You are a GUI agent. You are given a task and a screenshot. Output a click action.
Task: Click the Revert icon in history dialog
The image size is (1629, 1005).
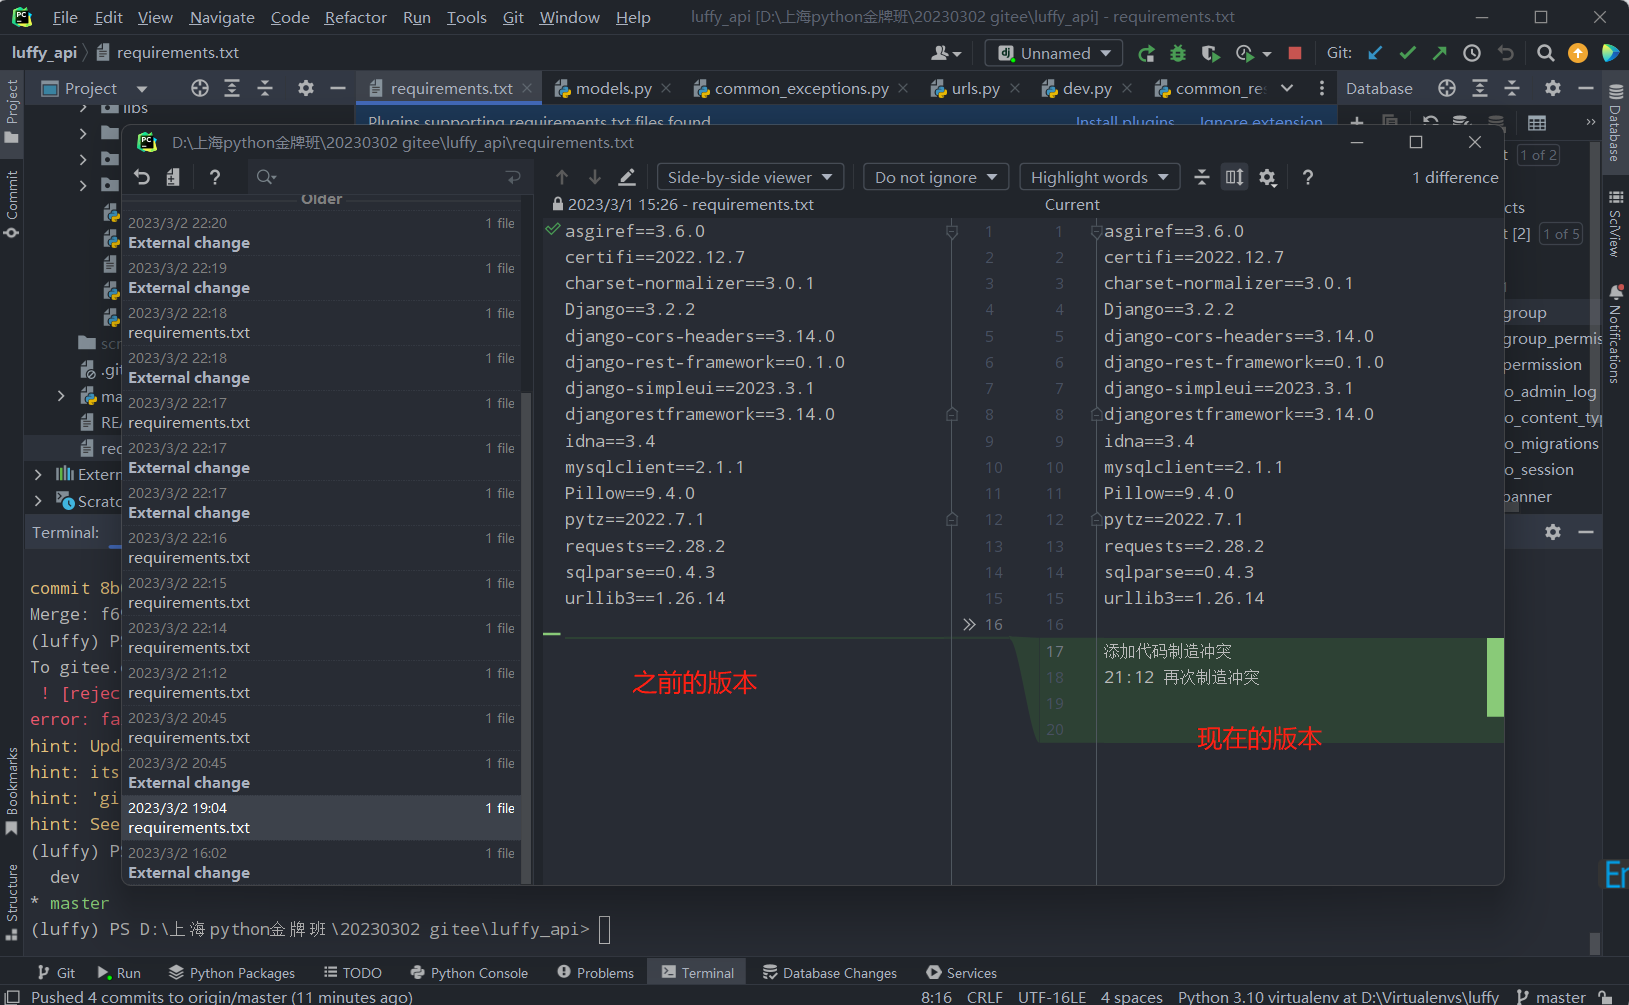[x=142, y=177]
